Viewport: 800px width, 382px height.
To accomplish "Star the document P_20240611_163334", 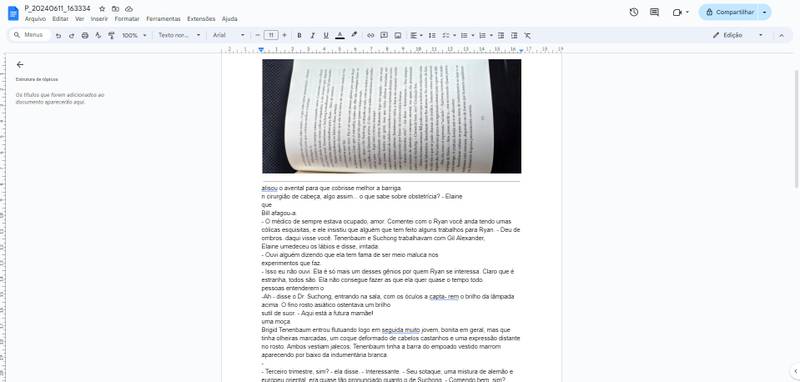I will point(102,9).
